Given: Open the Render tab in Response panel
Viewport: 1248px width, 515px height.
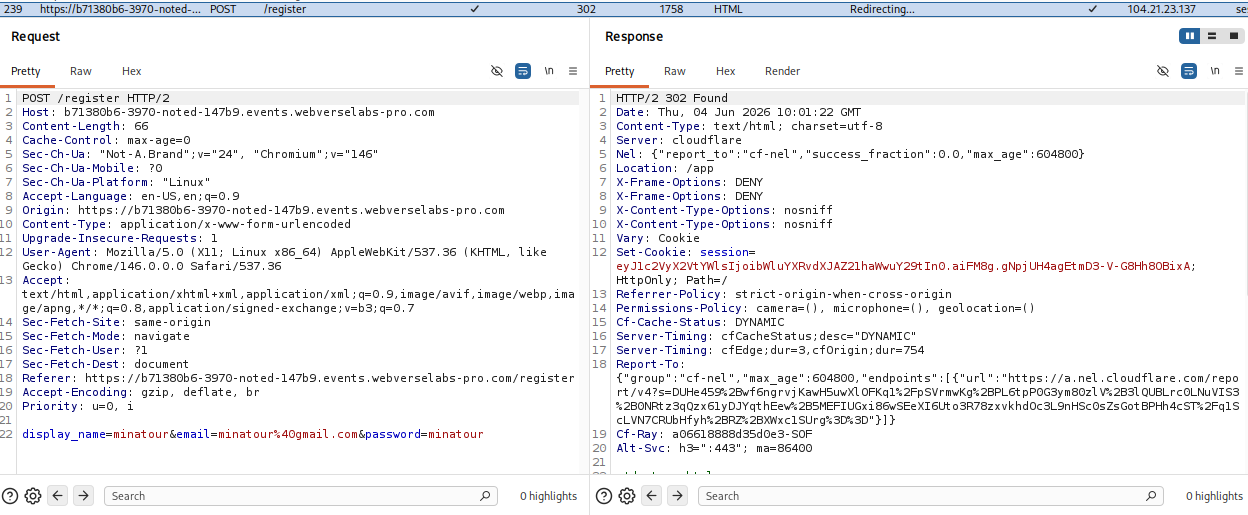Looking at the screenshot, I should tap(783, 71).
